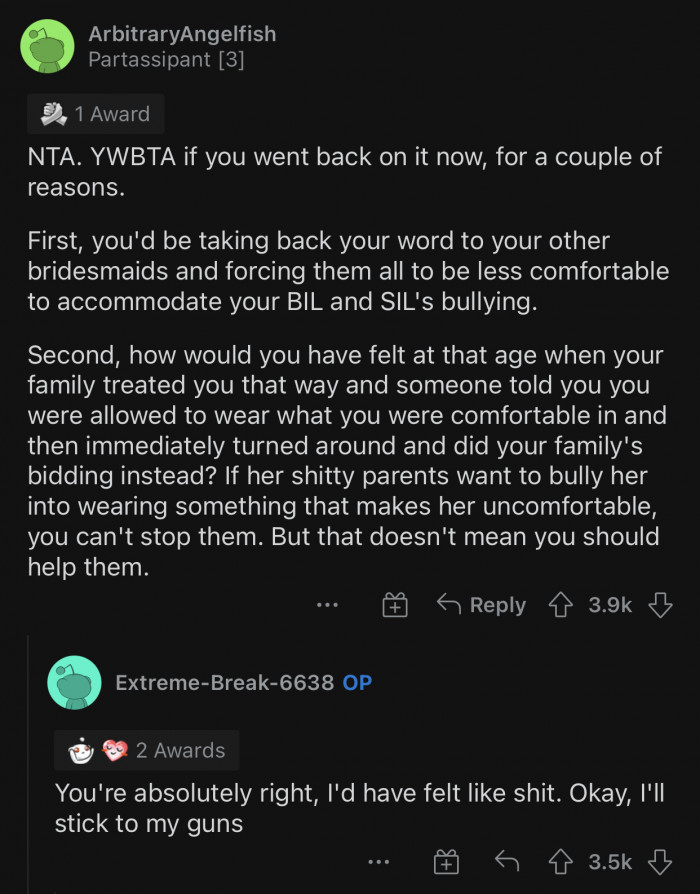Downvote the NTA comment

[662, 605]
